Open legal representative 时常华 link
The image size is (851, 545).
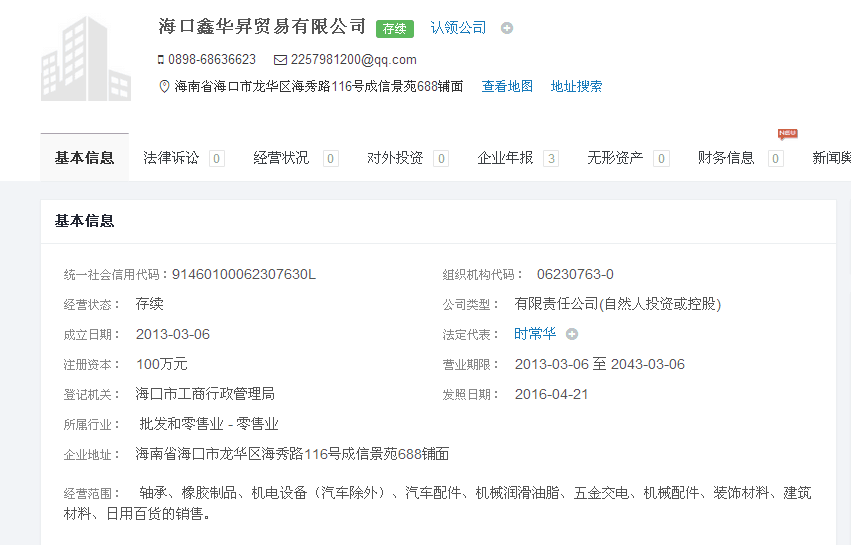click(535, 334)
